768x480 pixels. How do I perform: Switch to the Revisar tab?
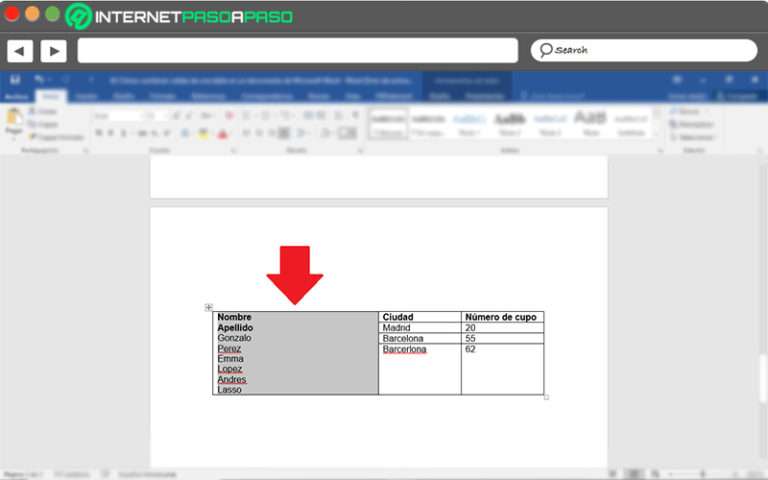[319, 96]
